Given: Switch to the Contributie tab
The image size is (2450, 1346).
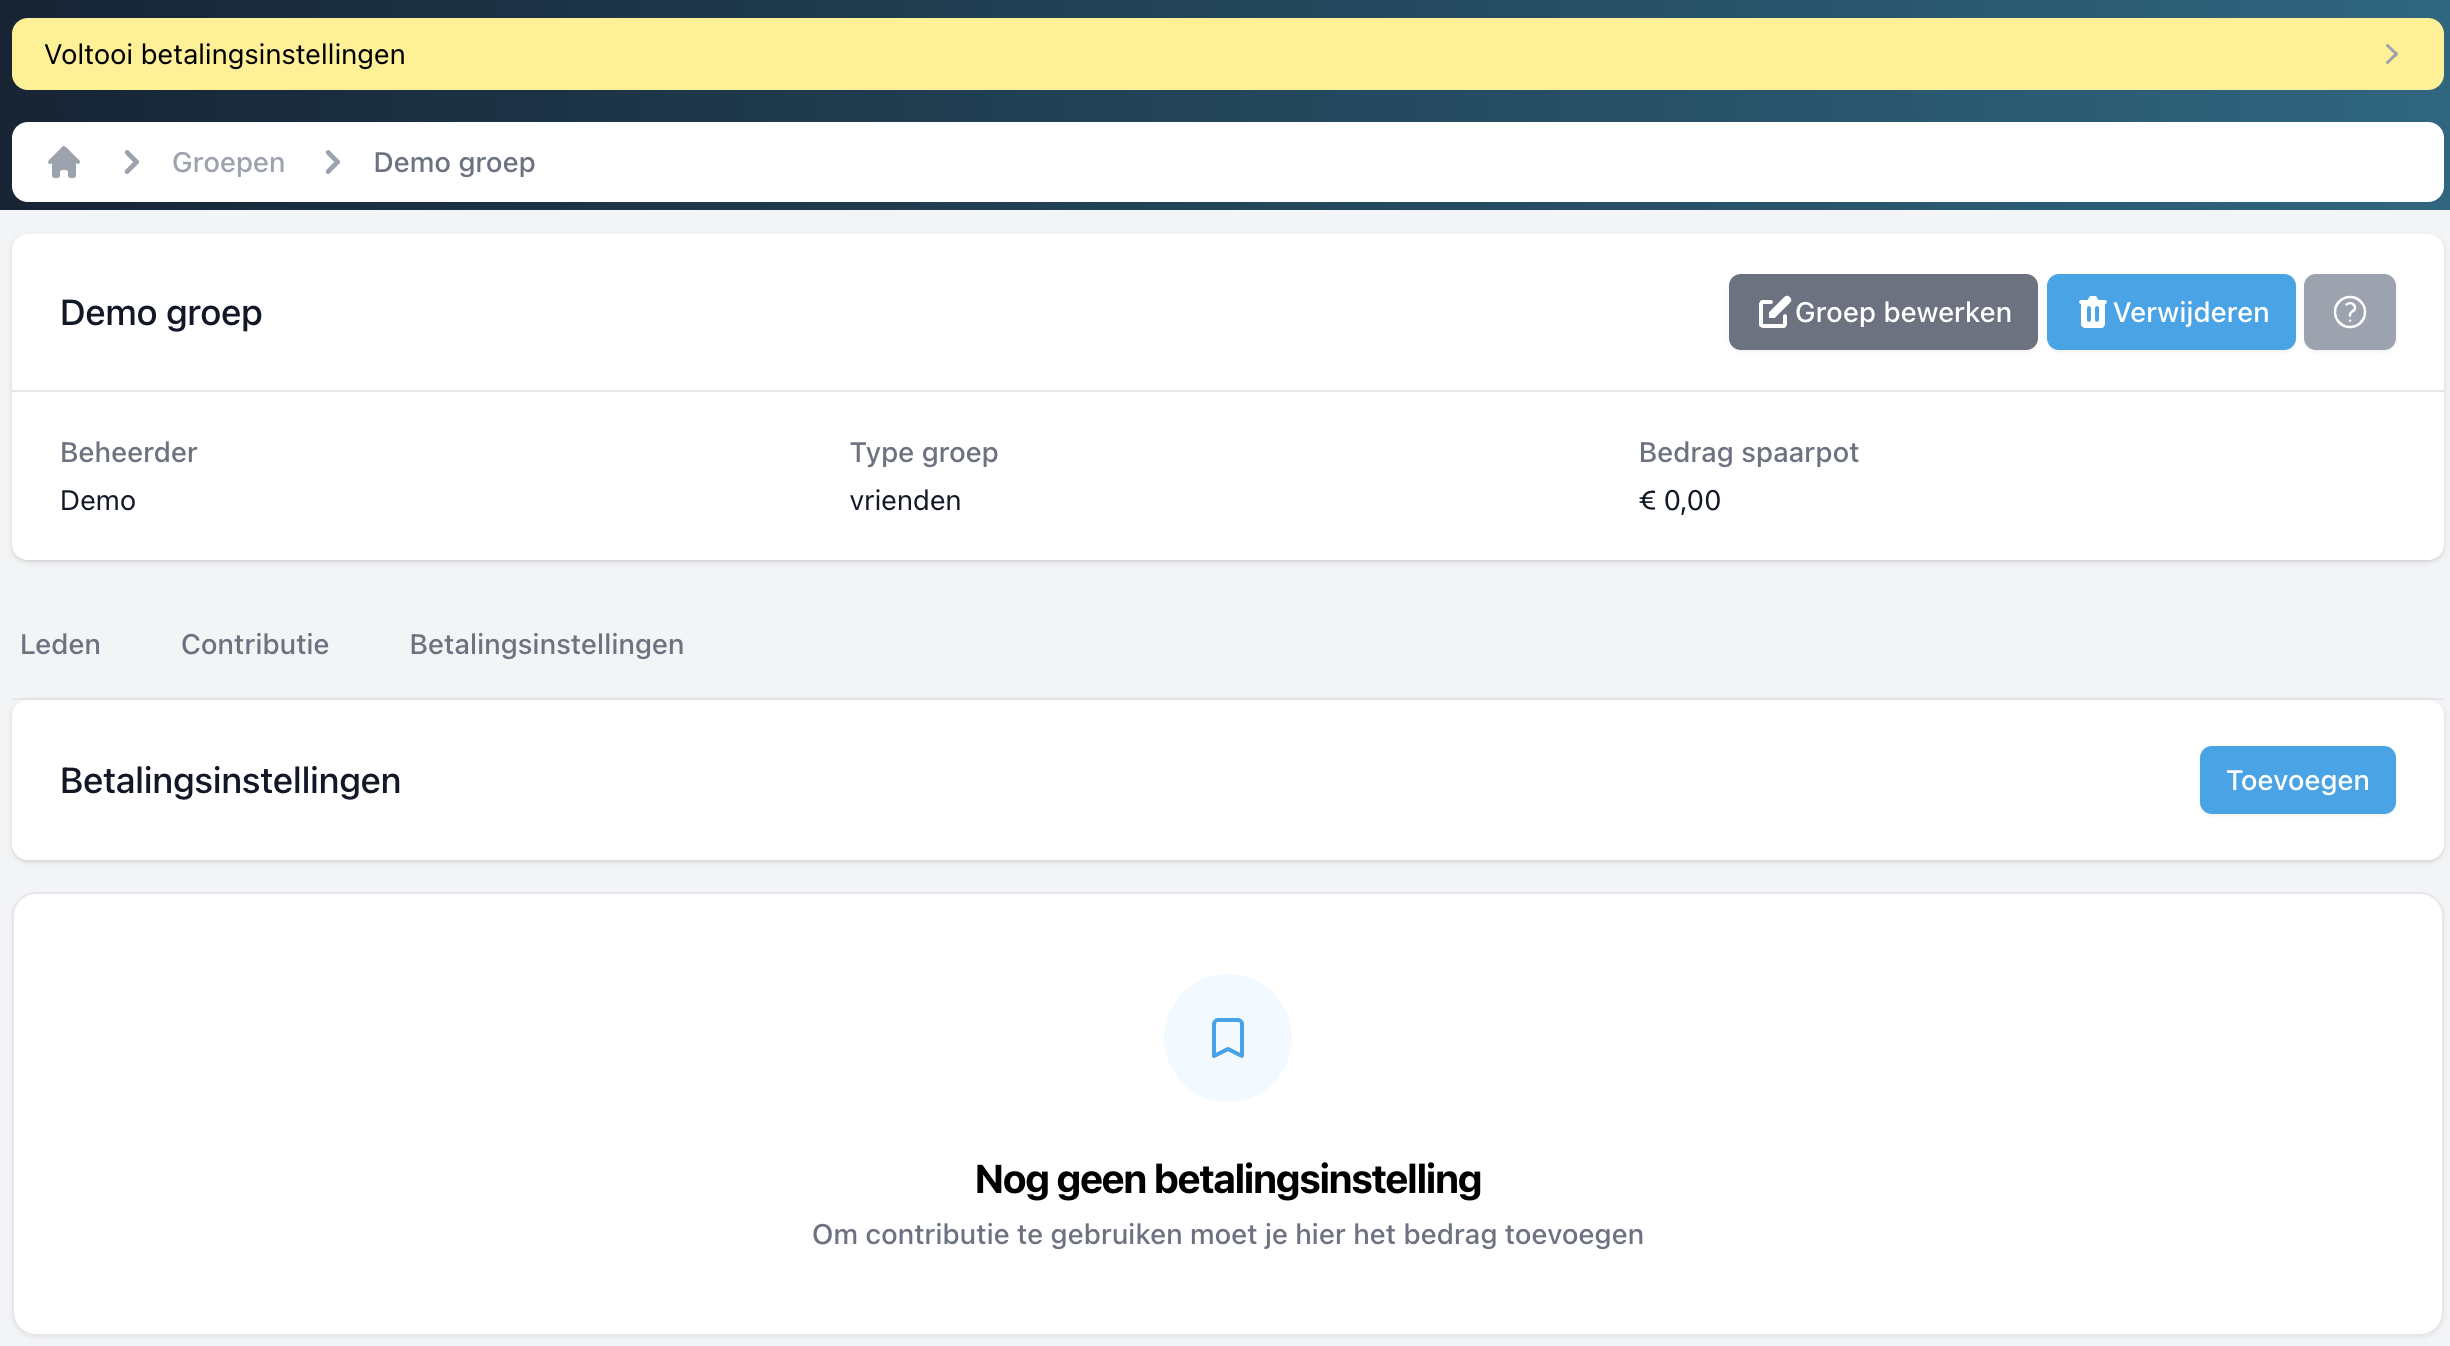Looking at the screenshot, I should click(x=255, y=644).
